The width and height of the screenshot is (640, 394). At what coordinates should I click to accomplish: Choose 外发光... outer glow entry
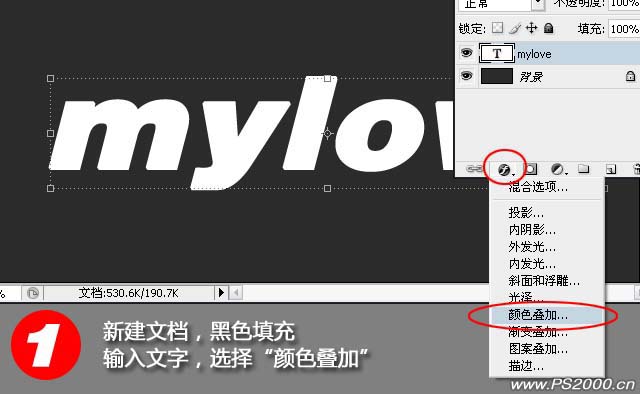tap(532, 247)
